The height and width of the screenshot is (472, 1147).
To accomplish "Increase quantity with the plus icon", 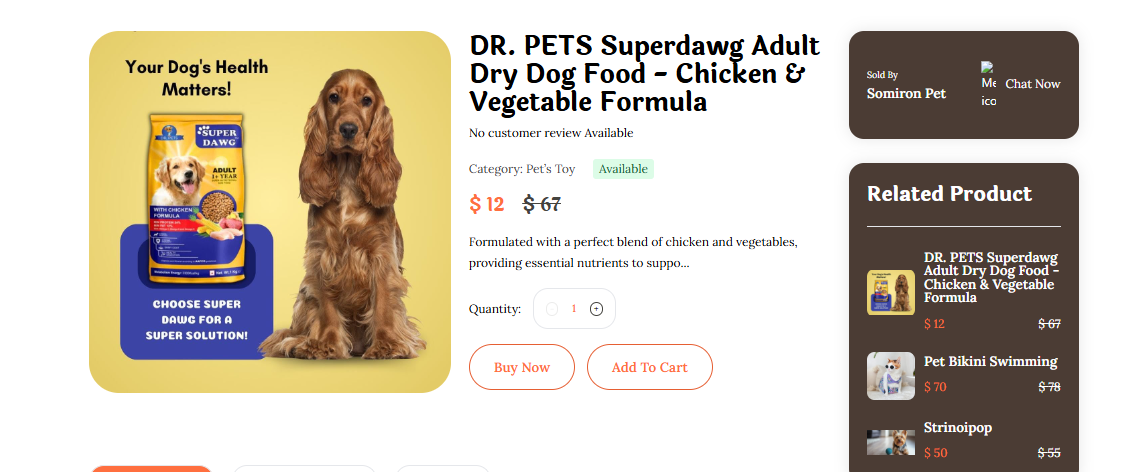I will 597,309.
